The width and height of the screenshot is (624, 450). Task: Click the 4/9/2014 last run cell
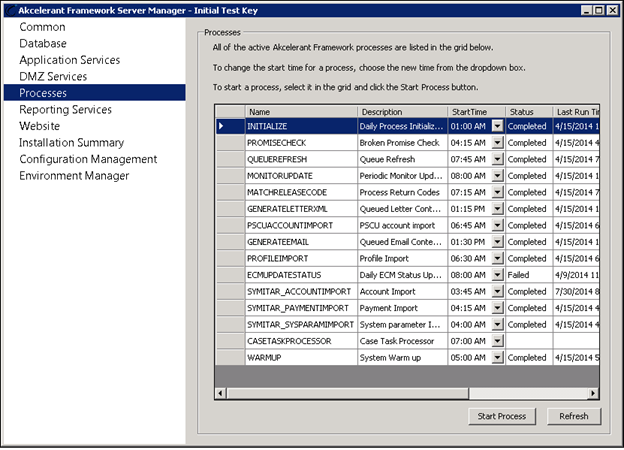576,275
